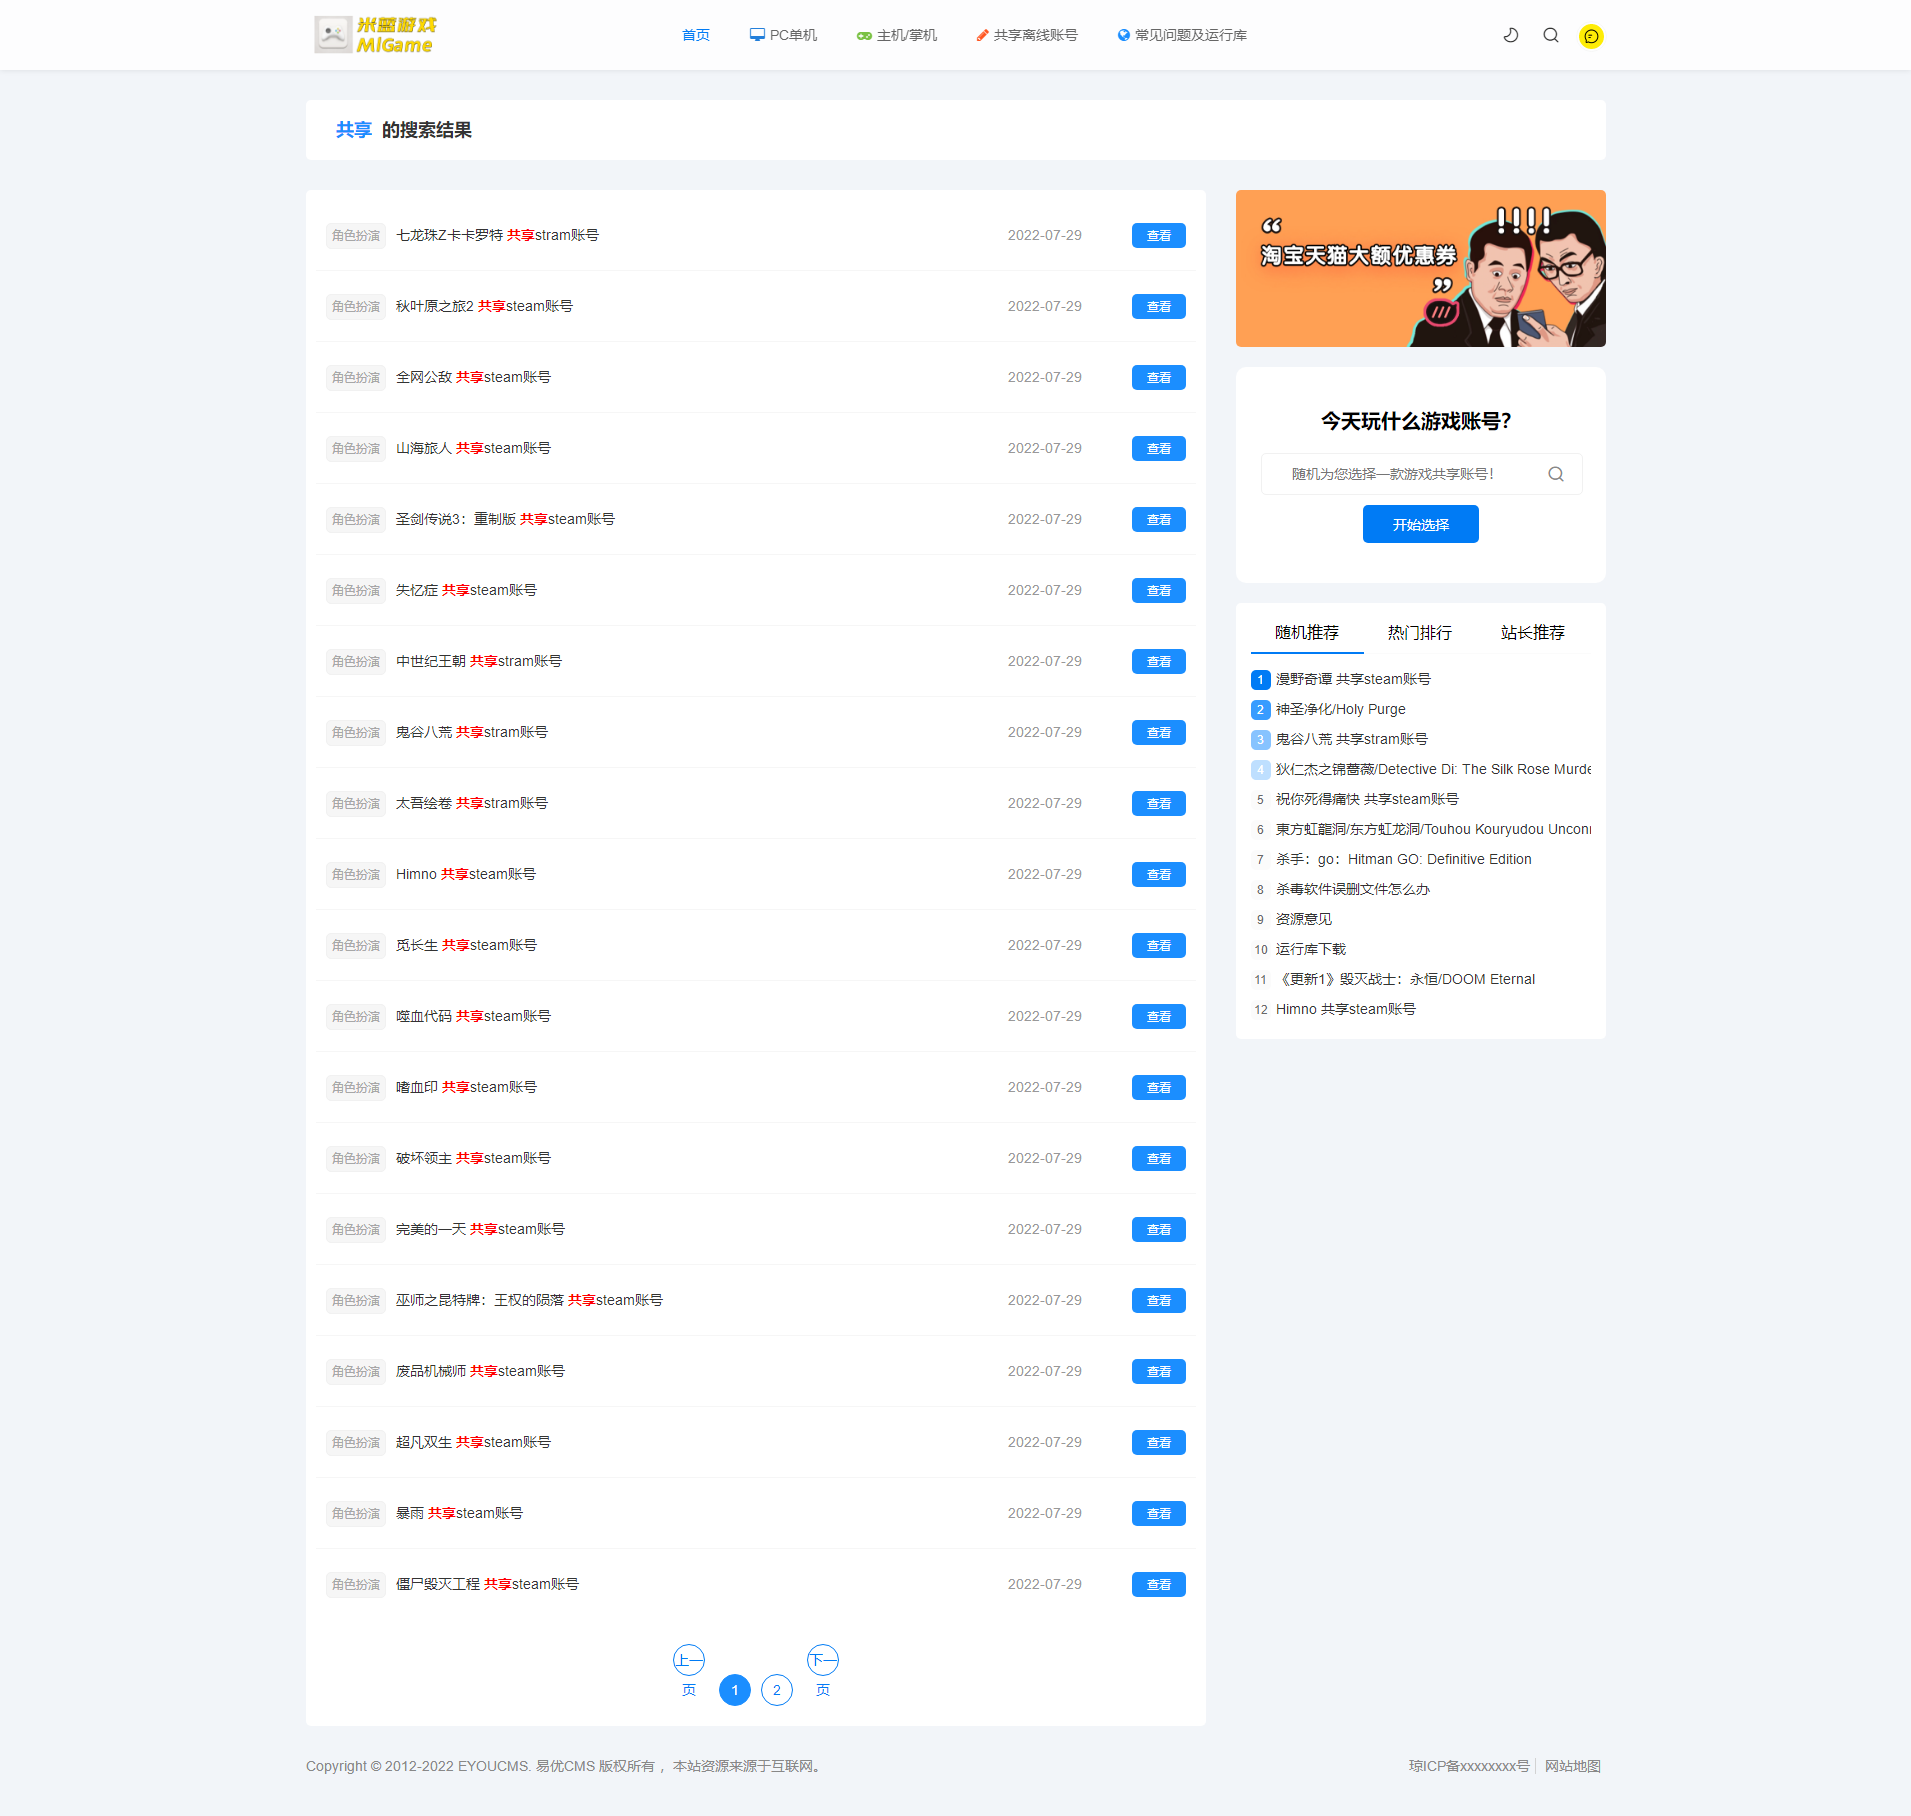The image size is (1911, 1816).
Task: Click the MiGame logo
Action: [376, 35]
